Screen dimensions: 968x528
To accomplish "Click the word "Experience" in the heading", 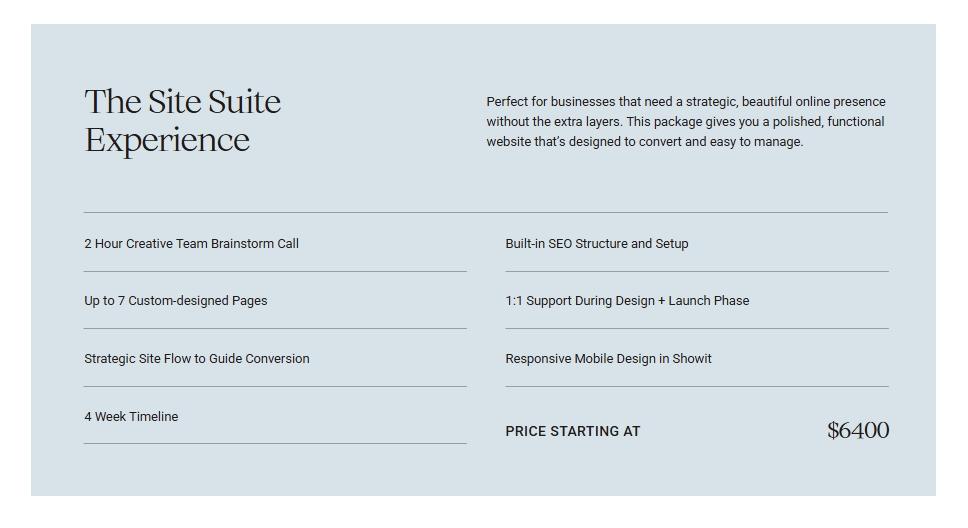I will click(167, 140).
